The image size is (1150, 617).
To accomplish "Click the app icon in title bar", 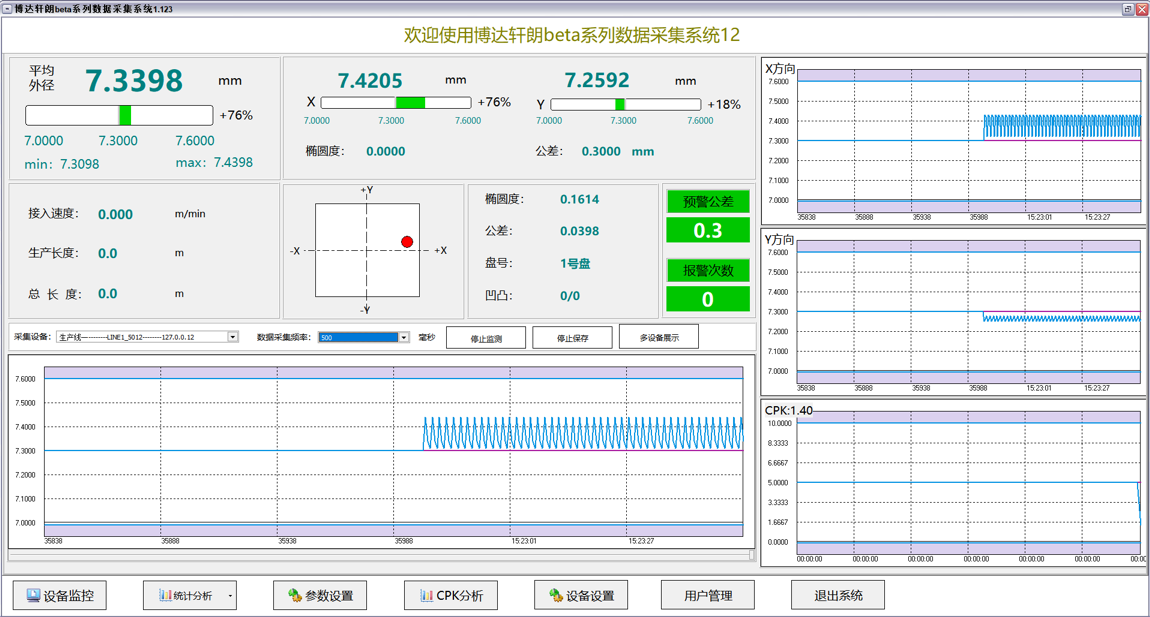I will [x=8, y=9].
